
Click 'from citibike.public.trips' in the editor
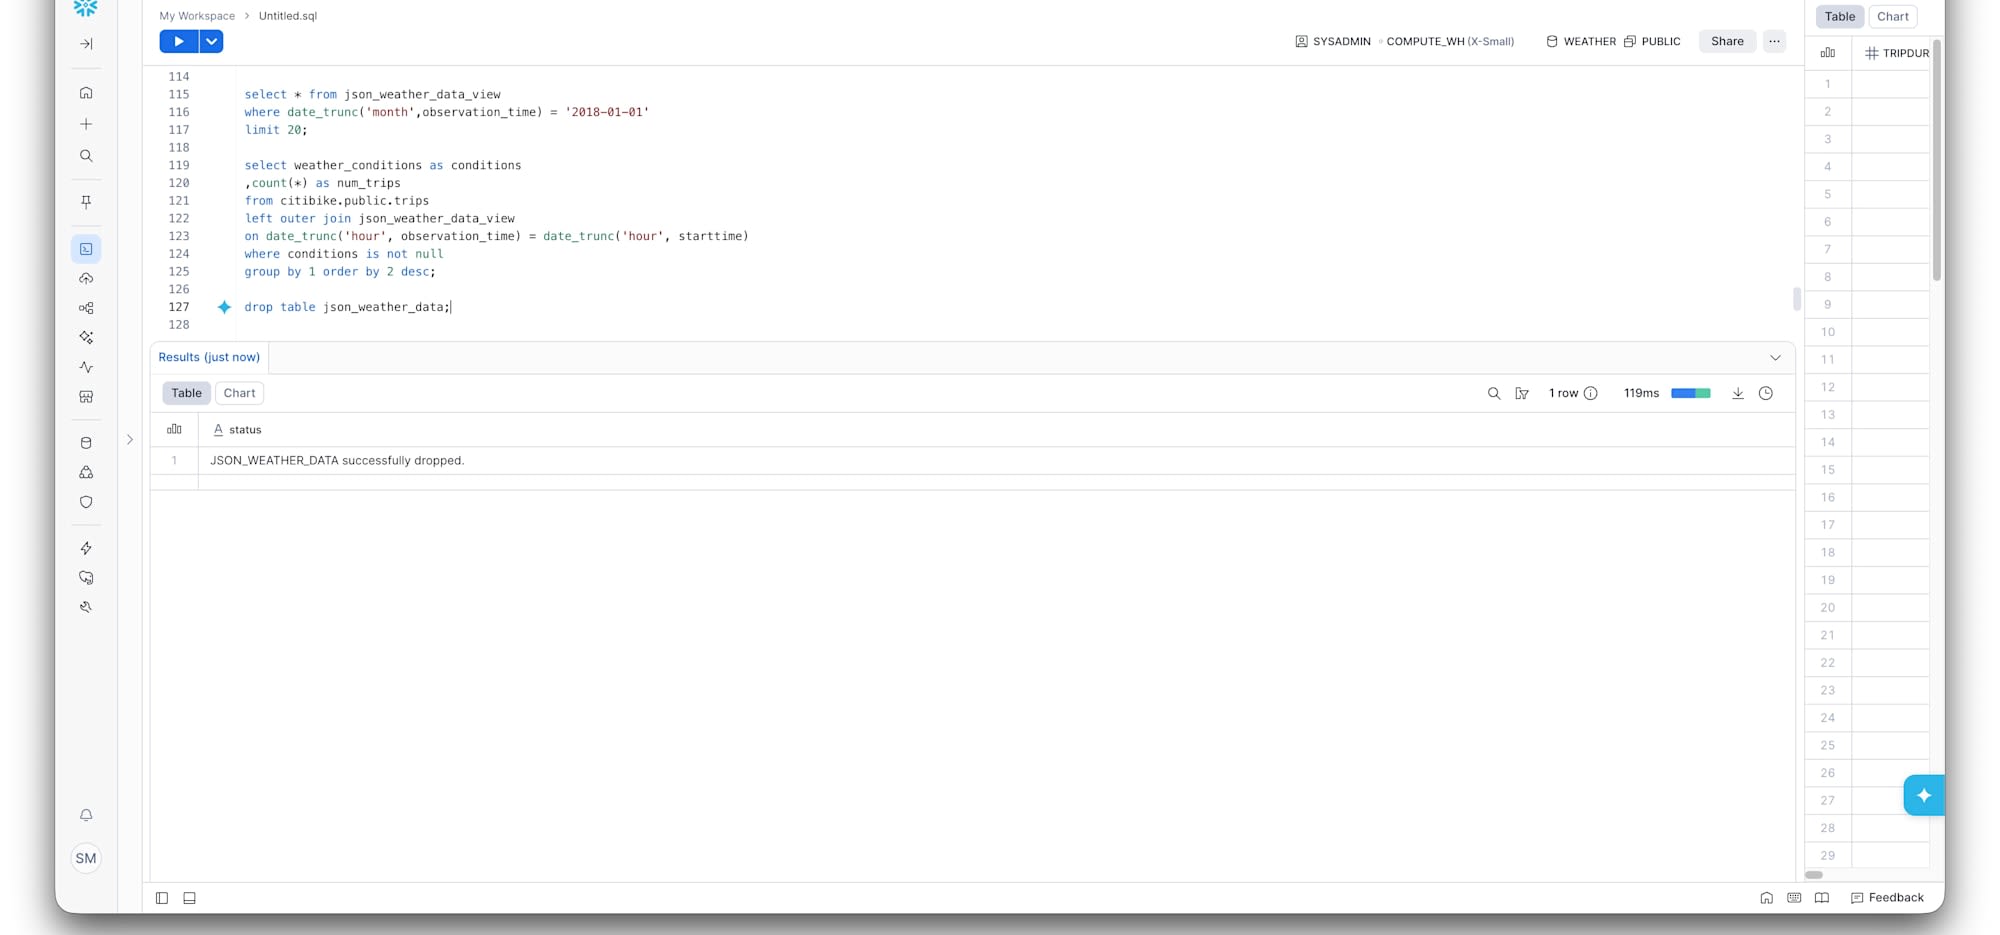(337, 201)
